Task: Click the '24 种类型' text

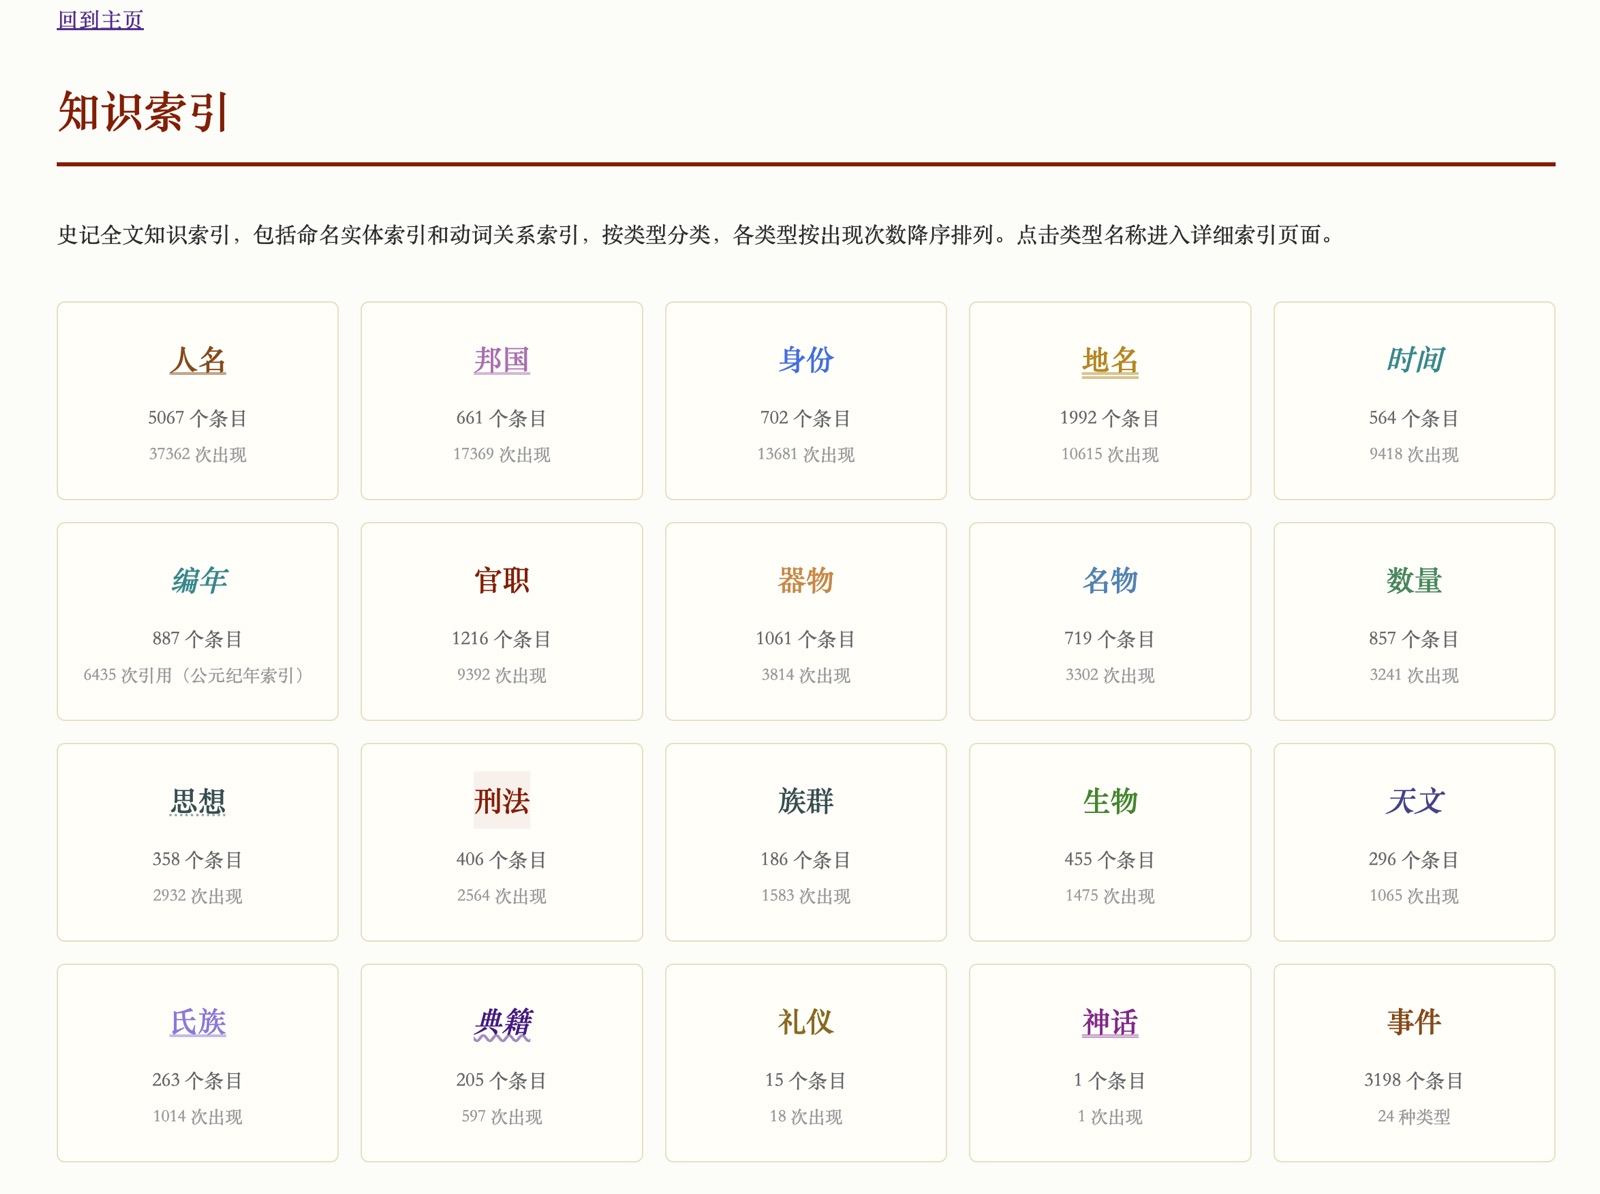Action: [x=1414, y=1117]
